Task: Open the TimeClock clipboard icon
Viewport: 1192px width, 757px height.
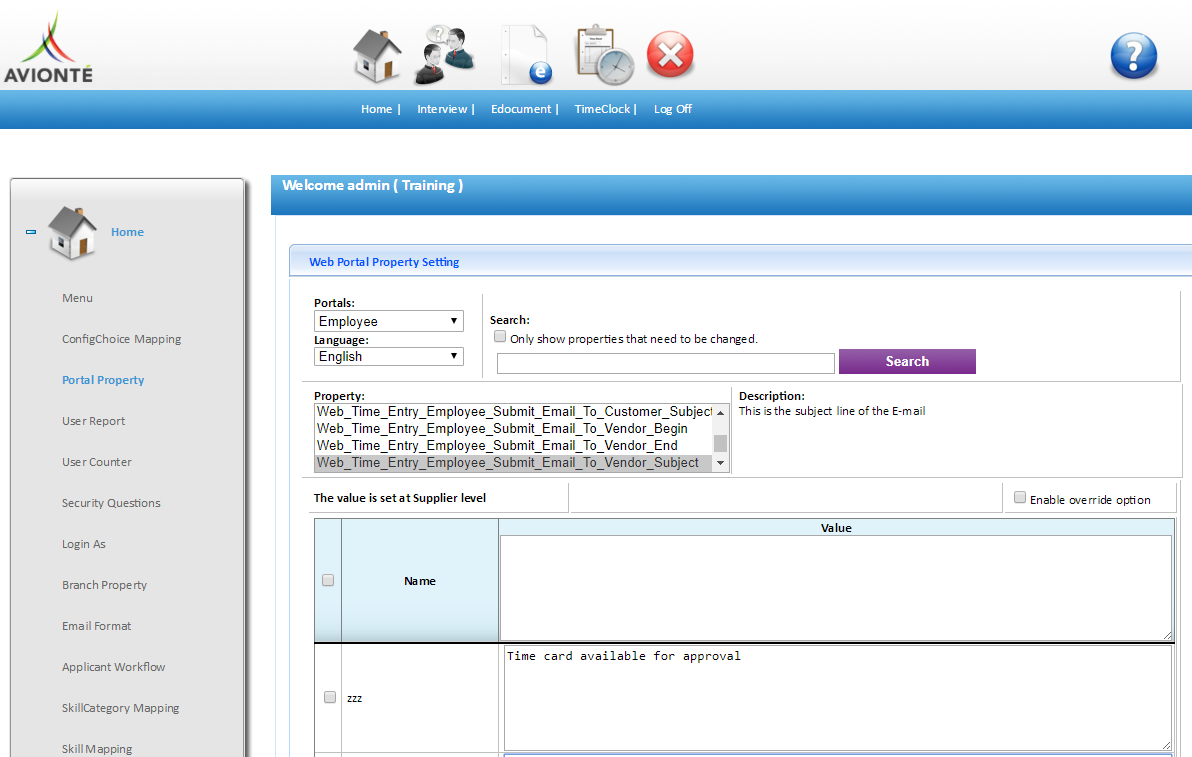Action: 604,55
